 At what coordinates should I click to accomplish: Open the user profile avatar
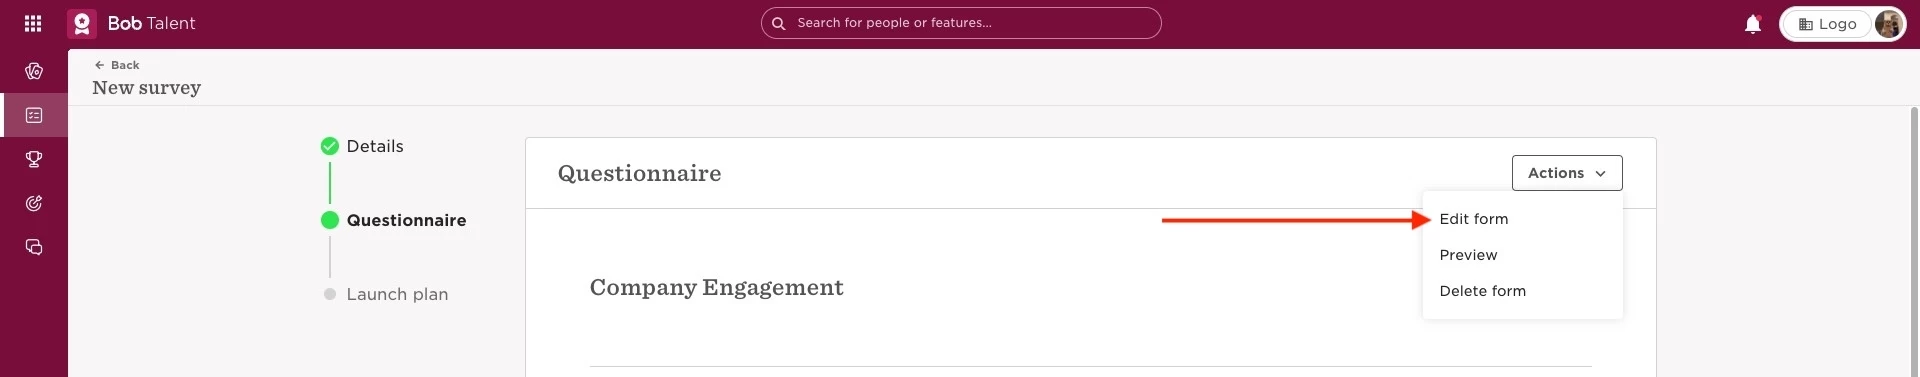[x=1888, y=24]
